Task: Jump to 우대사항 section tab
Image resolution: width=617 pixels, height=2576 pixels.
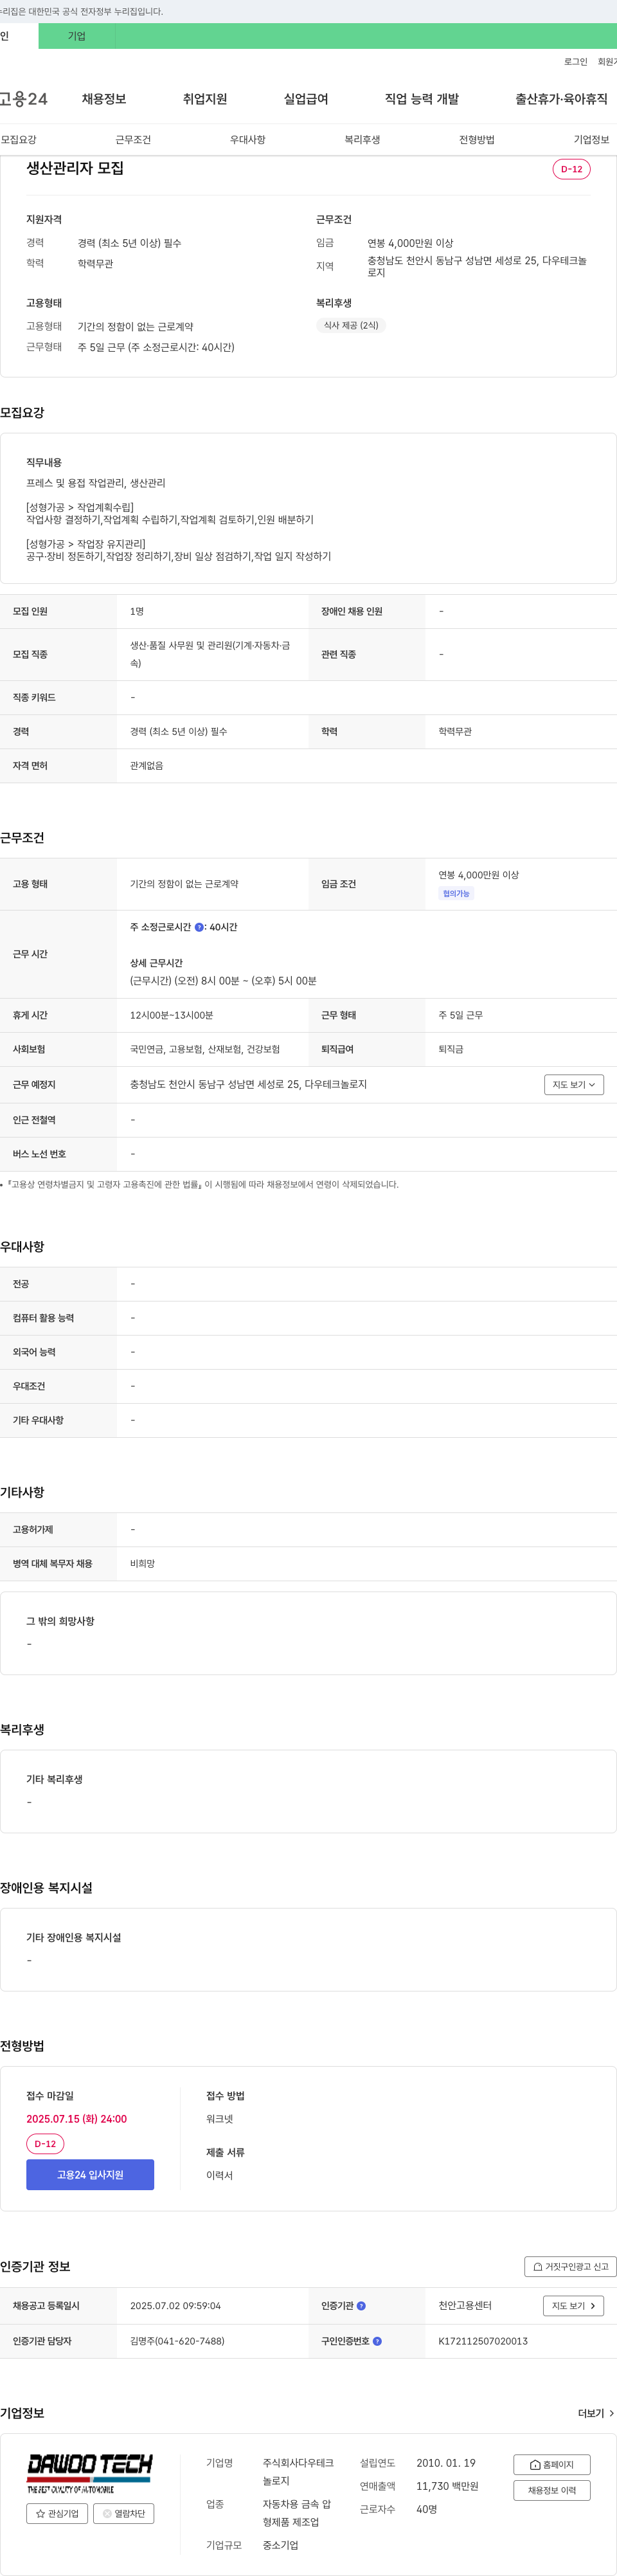Action: [248, 140]
